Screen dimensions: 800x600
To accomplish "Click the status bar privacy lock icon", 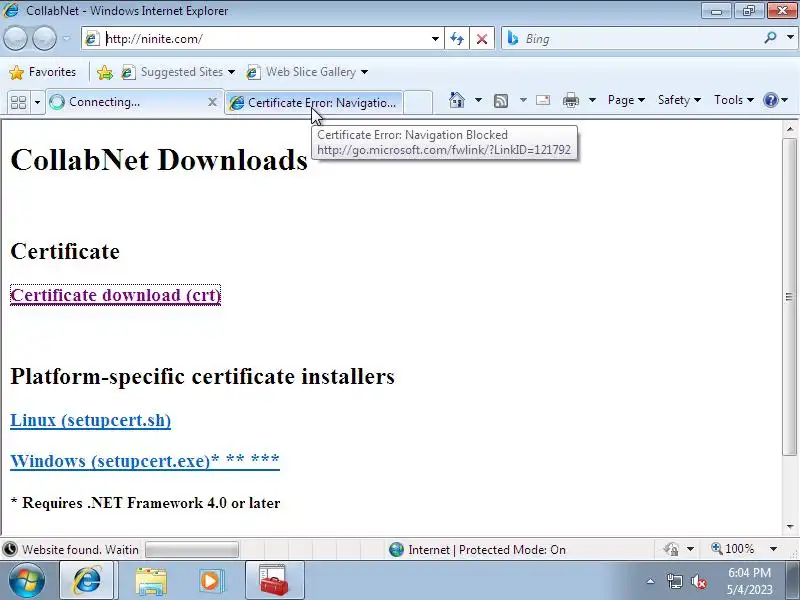I will [x=671, y=549].
